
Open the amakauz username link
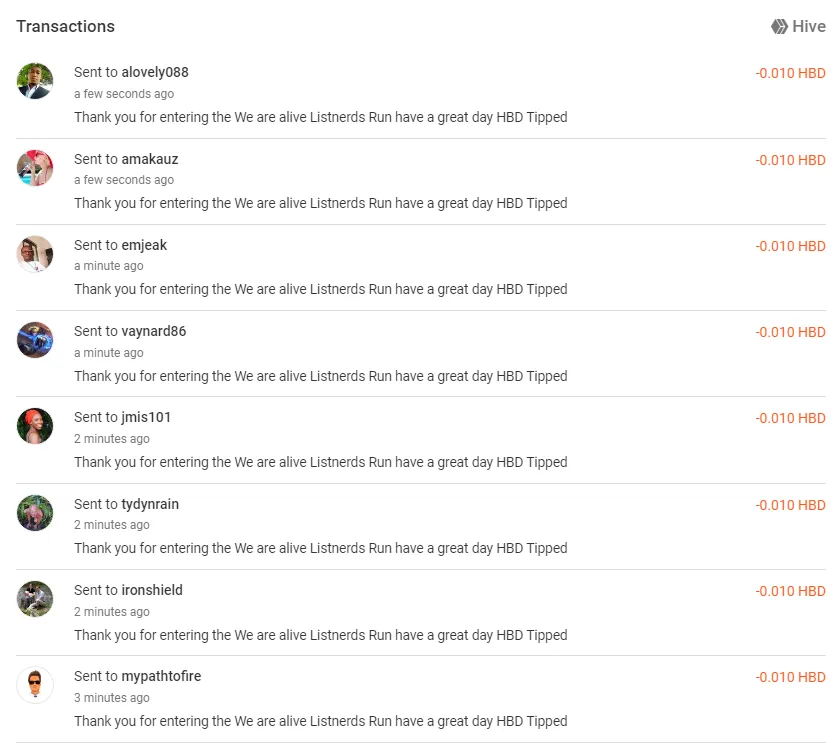pyautogui.click(x=149, y=159)
